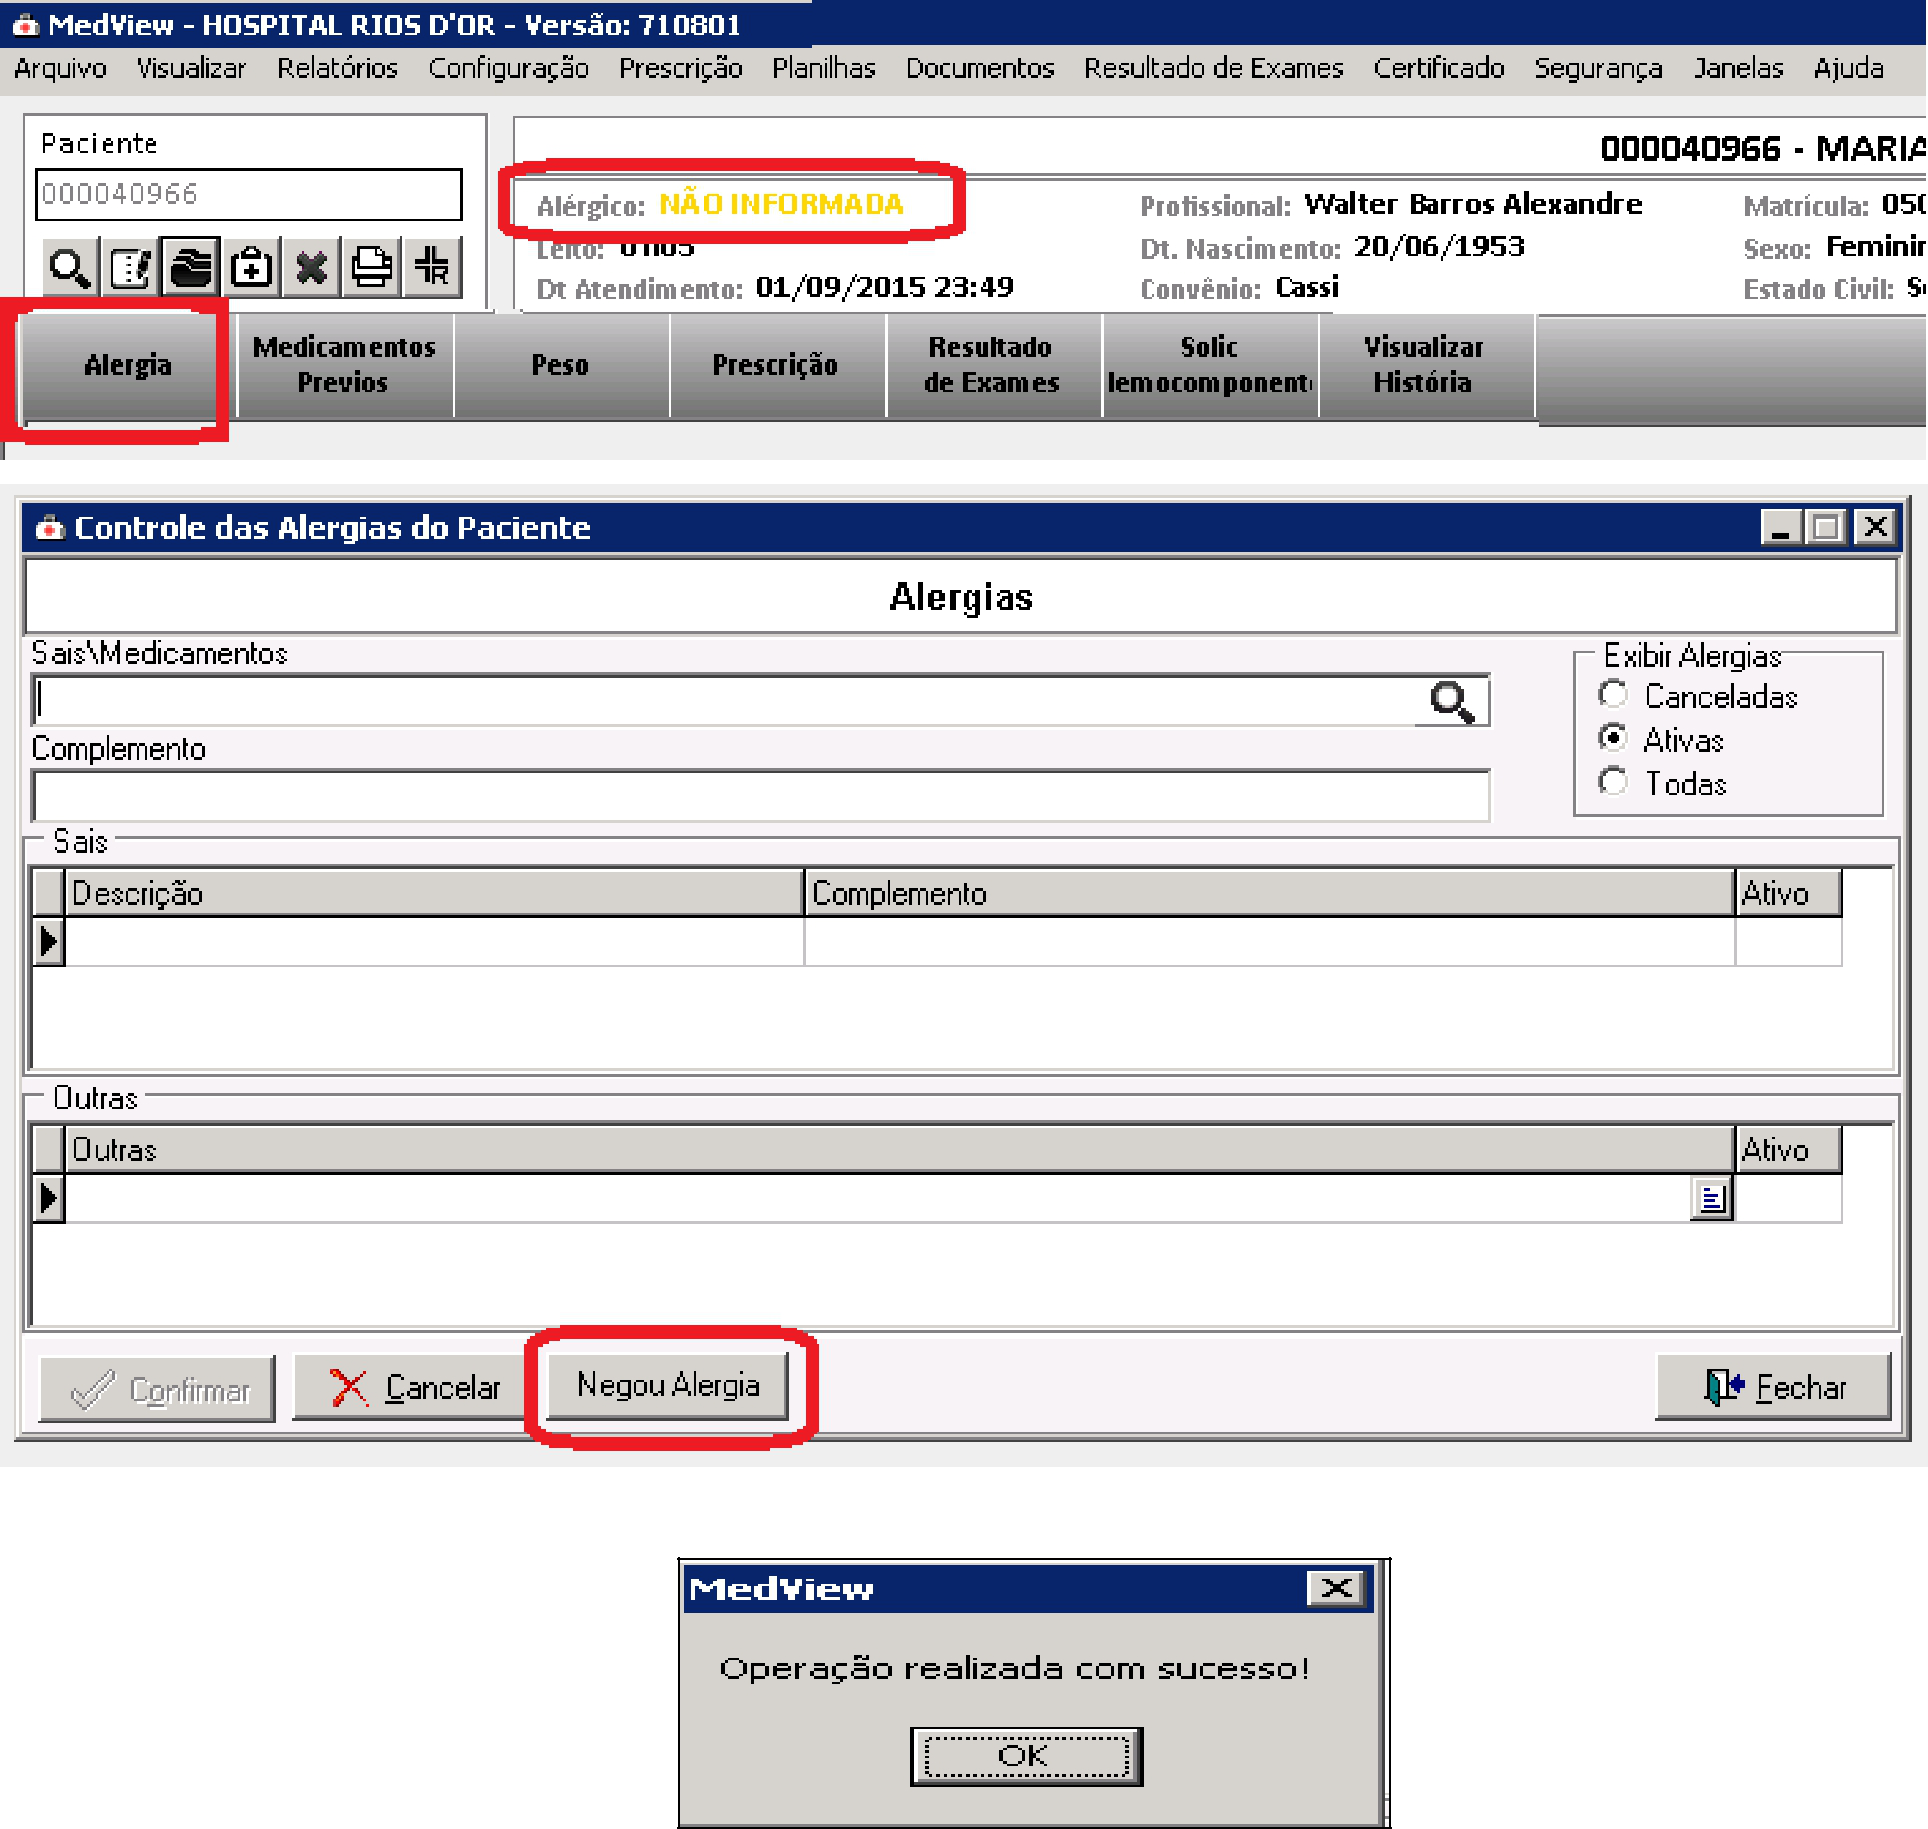Click the Paciente number input field
This screenshot has width=1928, height=1829.
249,194
